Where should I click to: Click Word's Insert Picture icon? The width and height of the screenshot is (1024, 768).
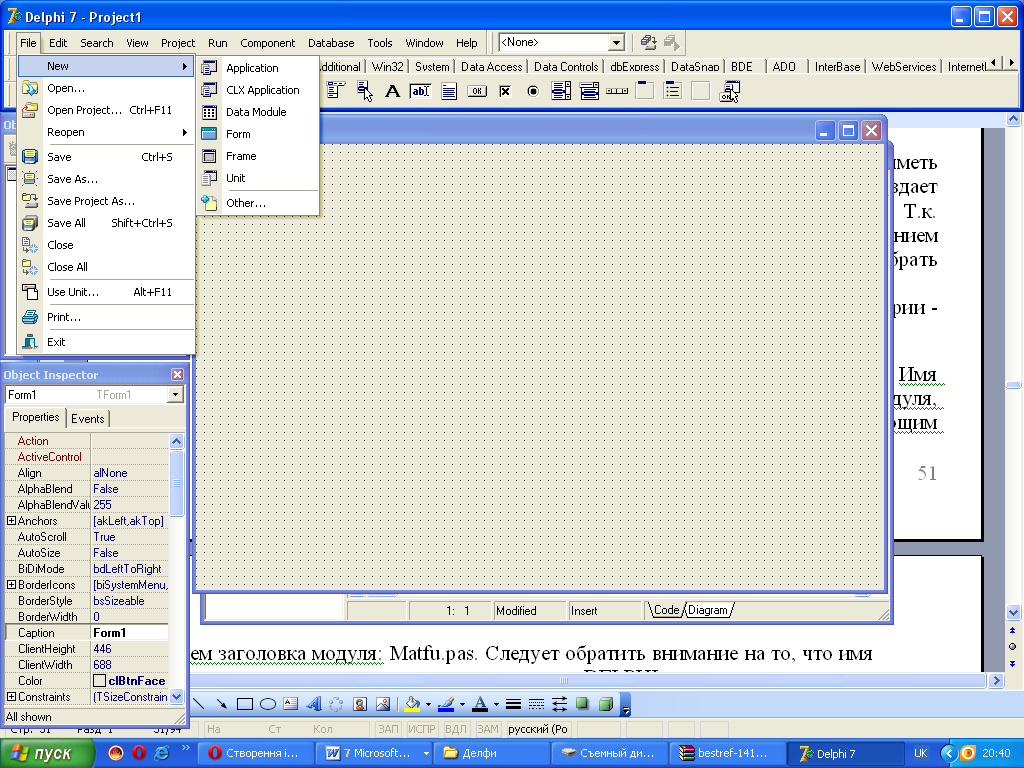click(x=383, y=703)
